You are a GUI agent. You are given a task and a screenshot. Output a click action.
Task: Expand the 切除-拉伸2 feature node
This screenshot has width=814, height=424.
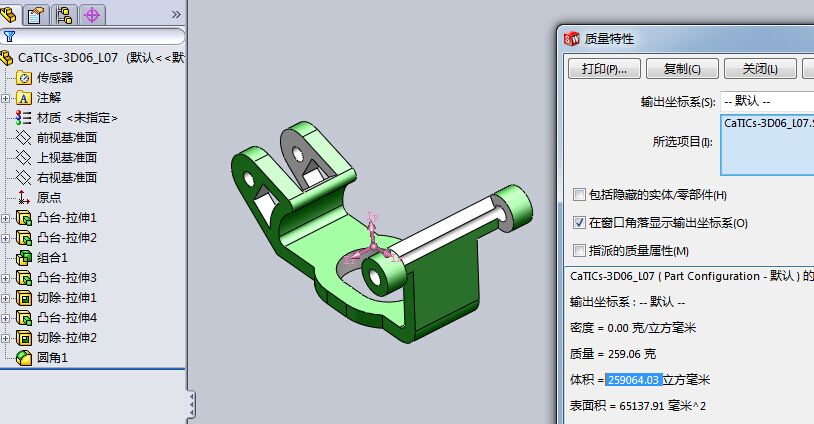click(5, 338)
